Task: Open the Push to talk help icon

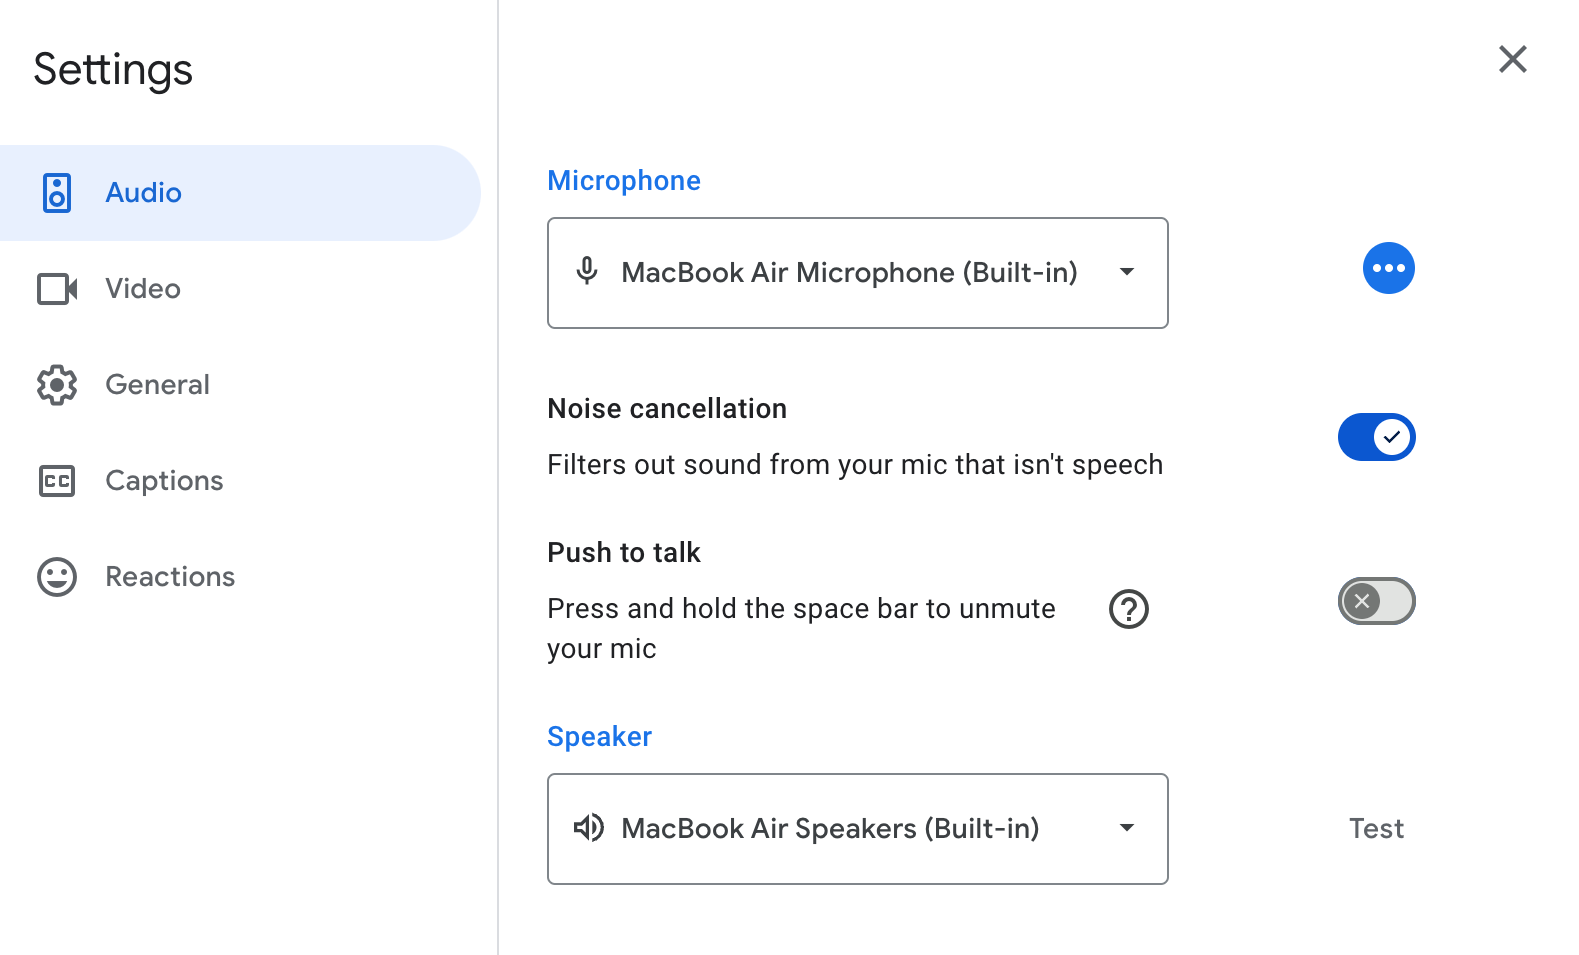Action: coord(1129,609)
